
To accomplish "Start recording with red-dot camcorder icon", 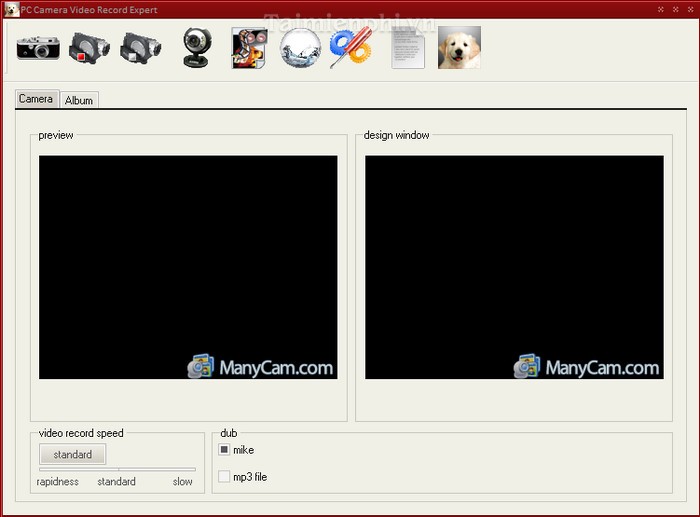I will point(89,48).
